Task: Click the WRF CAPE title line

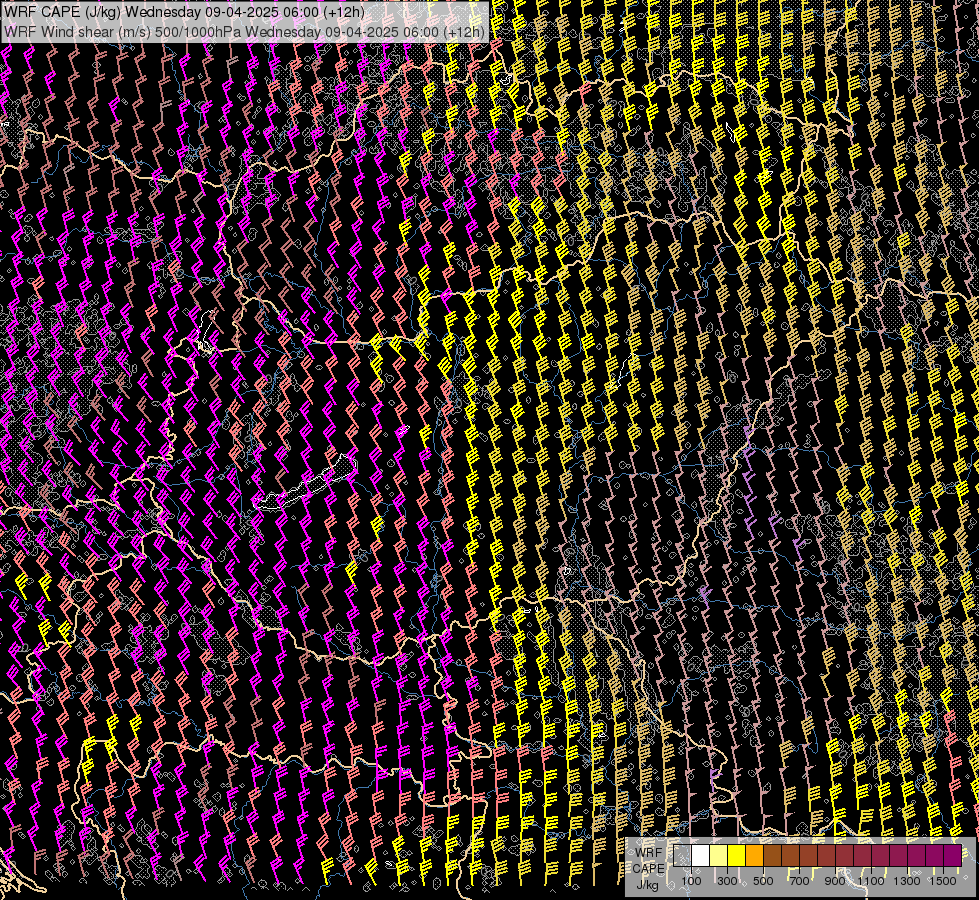Action: [184, 12]
